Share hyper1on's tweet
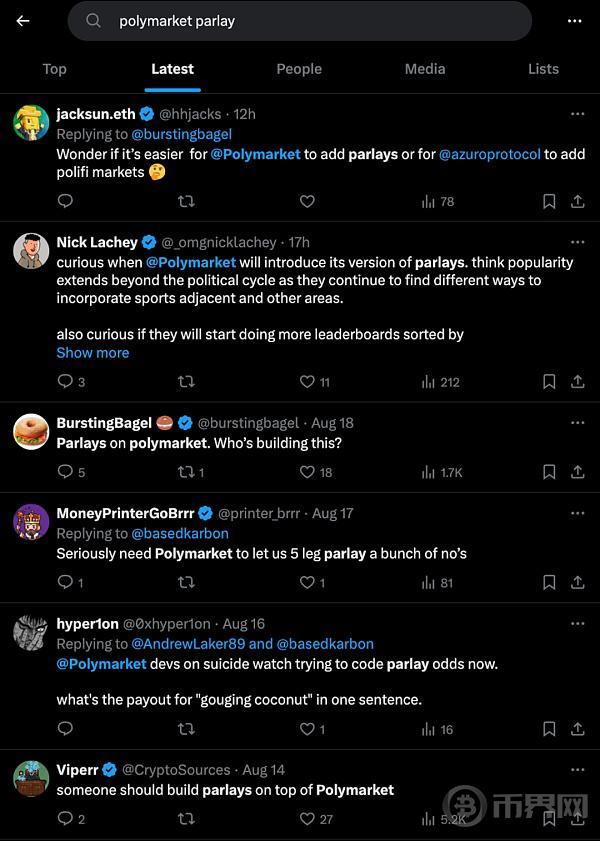This screenshot has height=841, width=600. click(578, 729)
